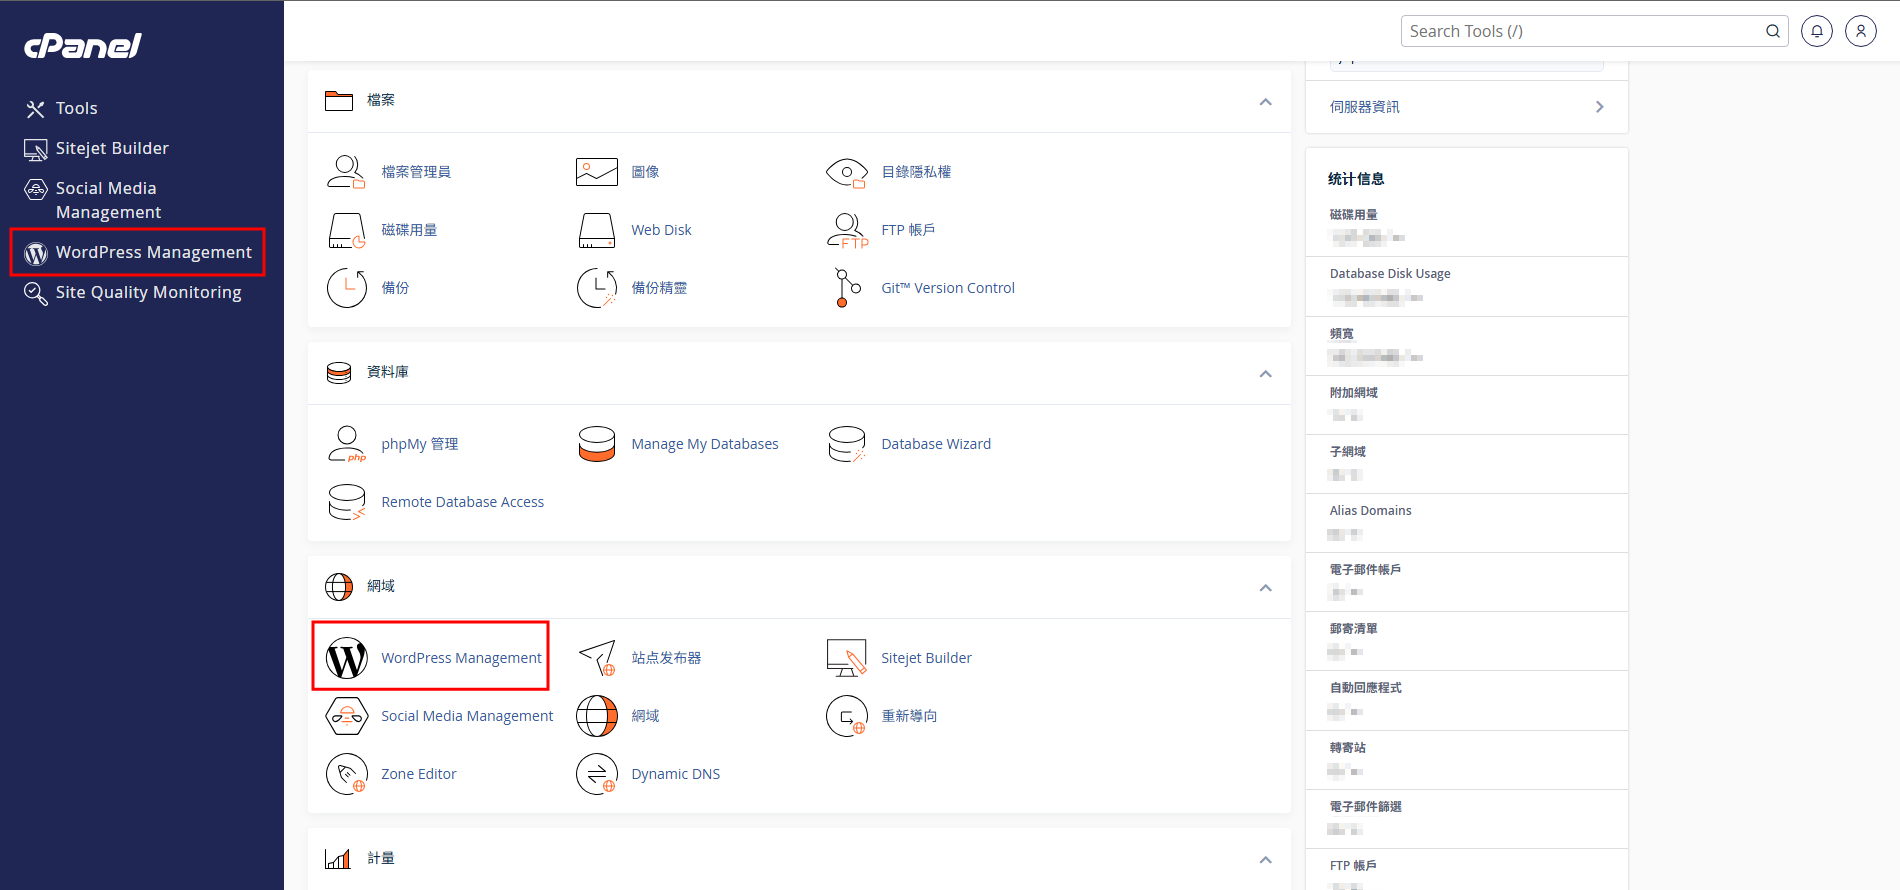Screen dimensions: 1900x890
Task: Collapse the 資料庫 section
Action: [x=1265, y=374]
